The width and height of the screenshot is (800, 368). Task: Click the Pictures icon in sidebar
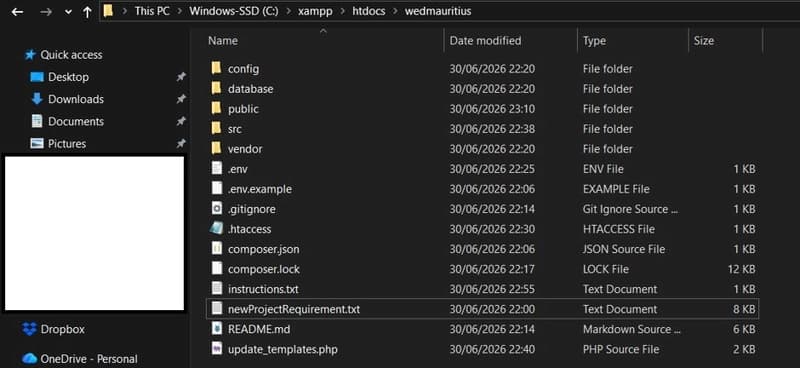(37, 143)
